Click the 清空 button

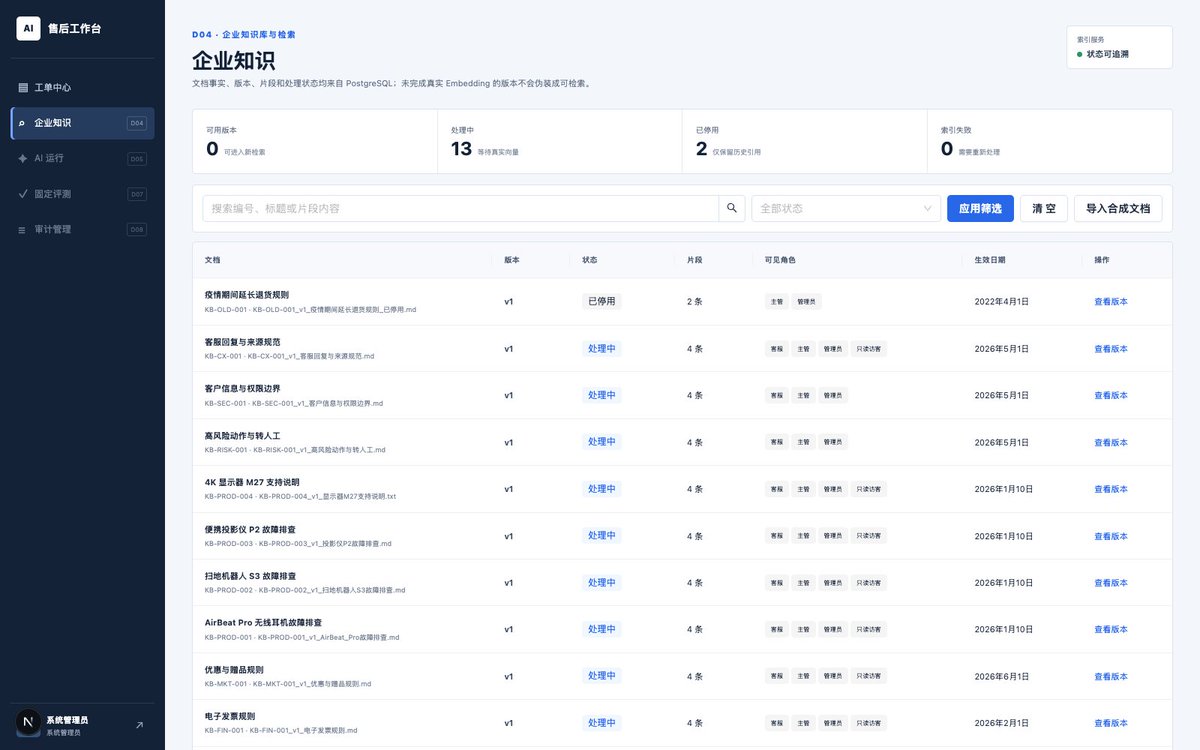(1044, 208)
